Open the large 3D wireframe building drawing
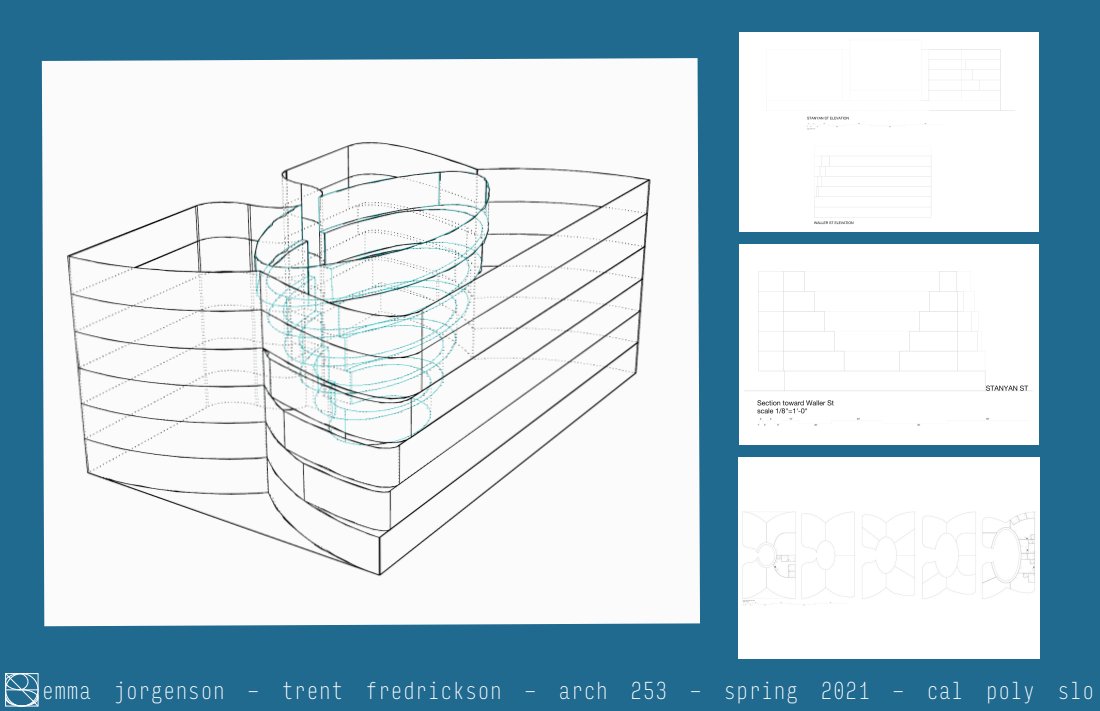 (x=371, y=342)
